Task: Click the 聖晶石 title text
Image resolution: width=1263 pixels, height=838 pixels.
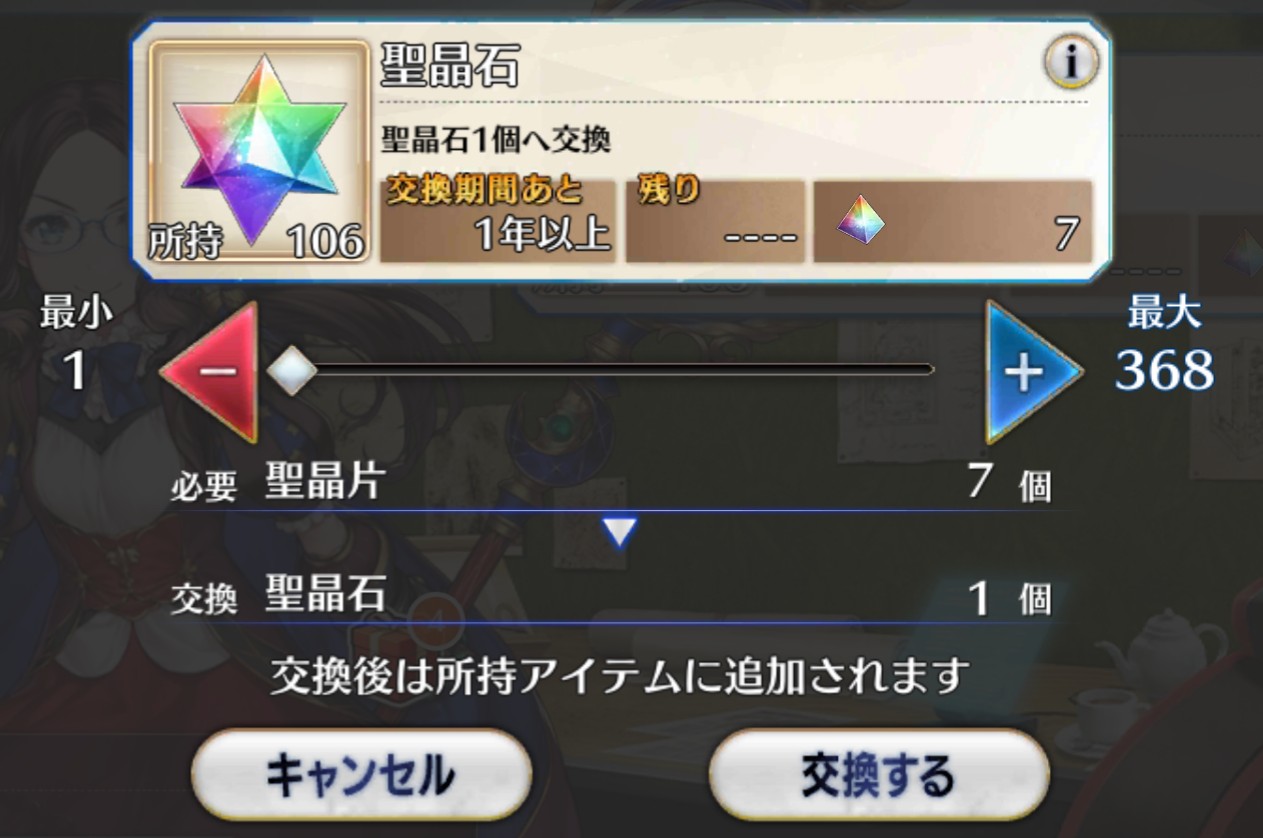Action: coord(450,68)
